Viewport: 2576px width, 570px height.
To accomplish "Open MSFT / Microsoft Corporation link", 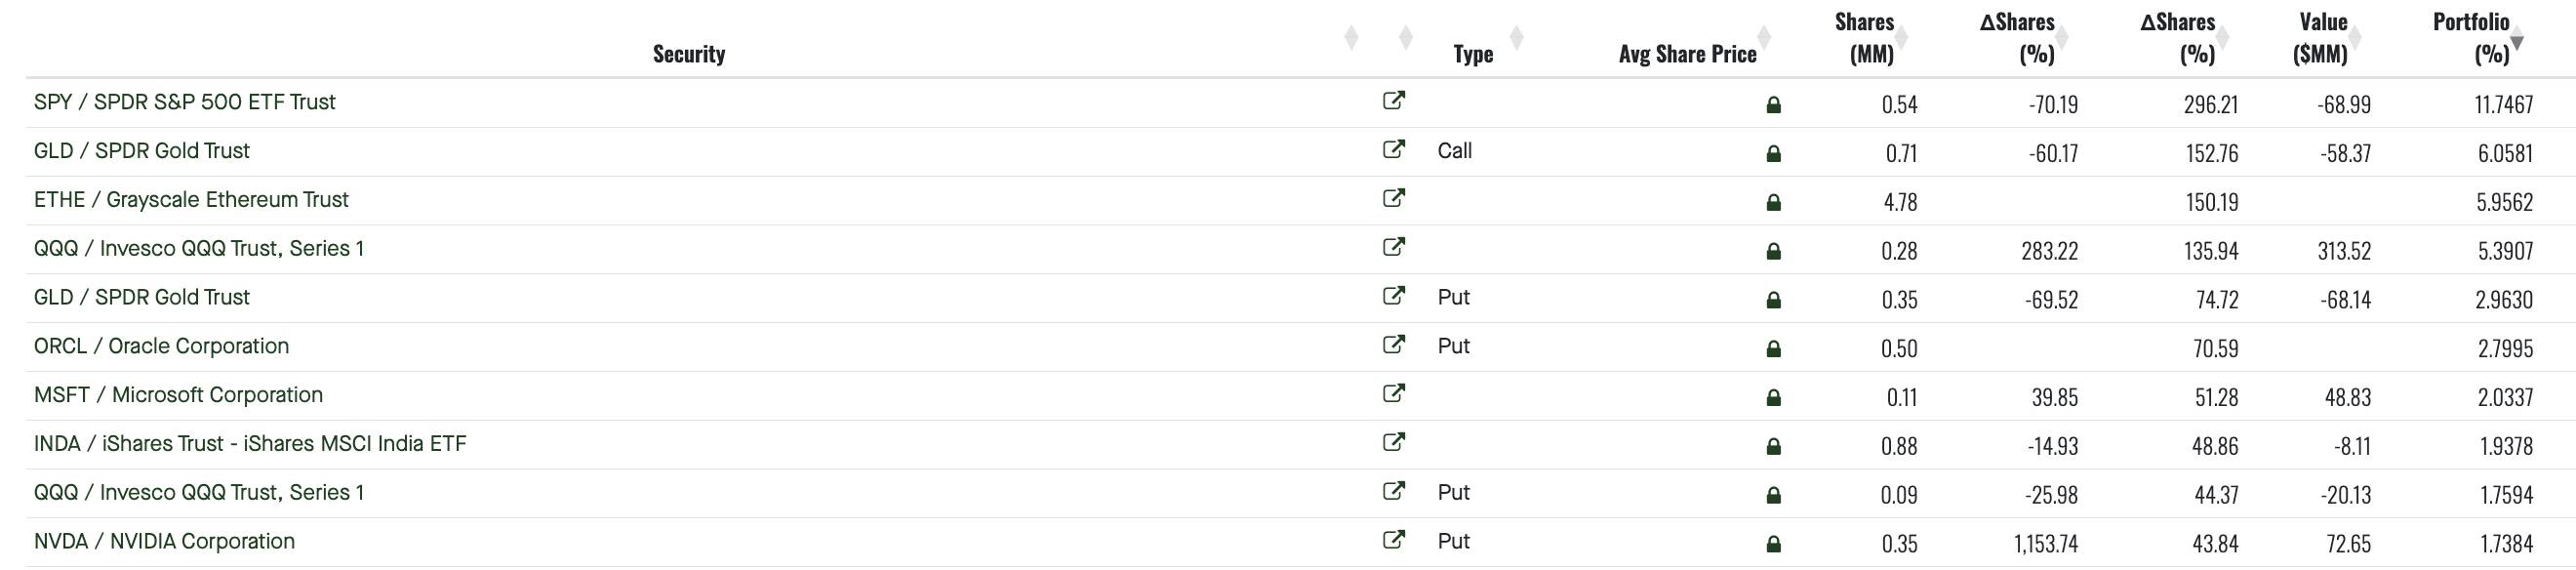I will pos(178,395).
